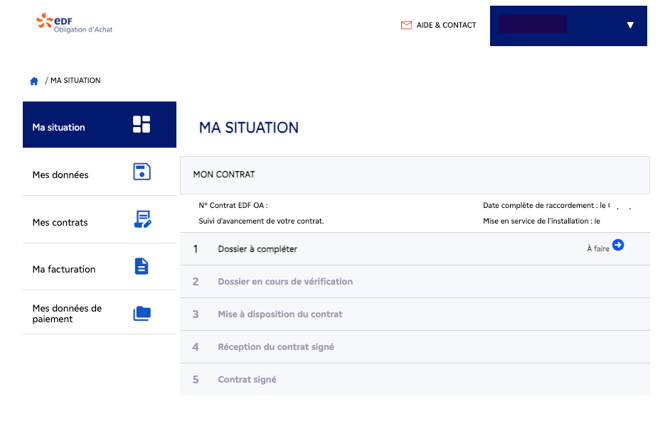Image resolution: width=670 pixels, height=428 pixels.
Task: Open the Aide & Contact link
Action: click(x=446, y=25)
